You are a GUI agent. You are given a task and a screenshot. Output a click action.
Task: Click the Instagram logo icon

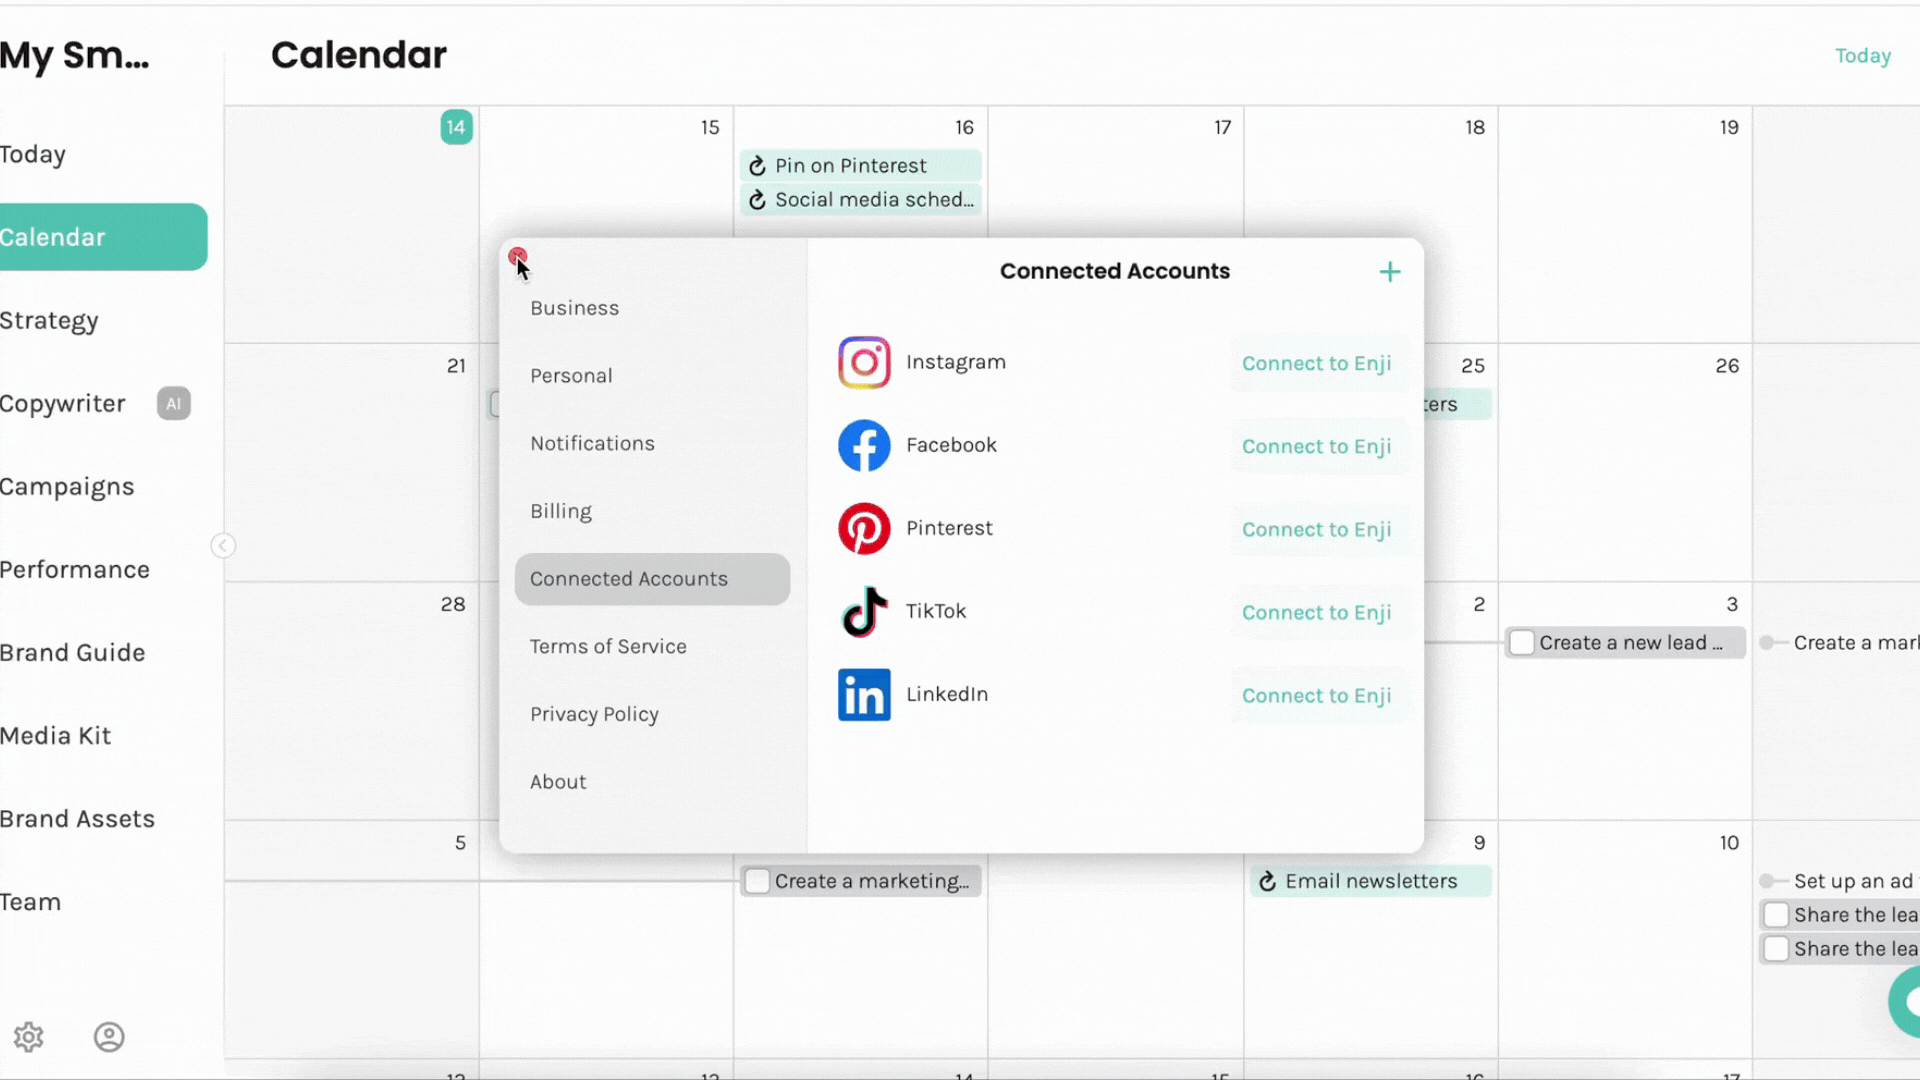point(864,363)
